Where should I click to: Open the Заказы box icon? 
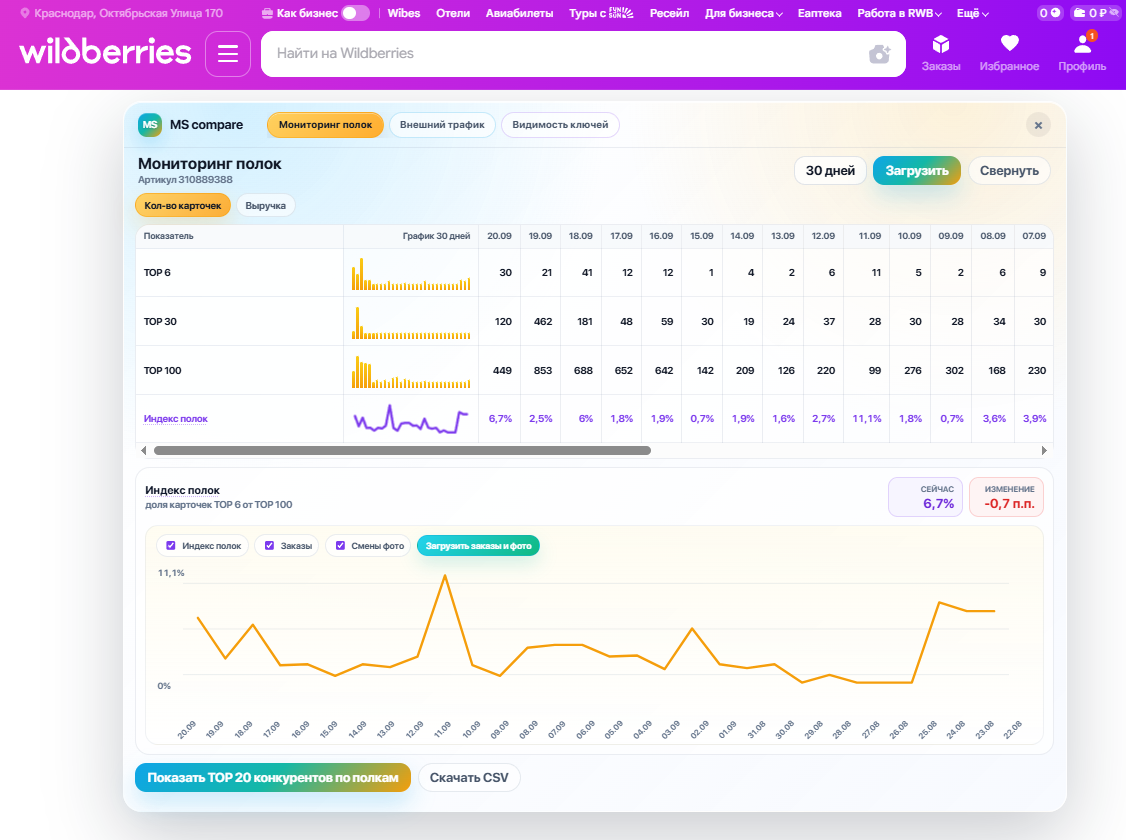(x=941, y=53)
